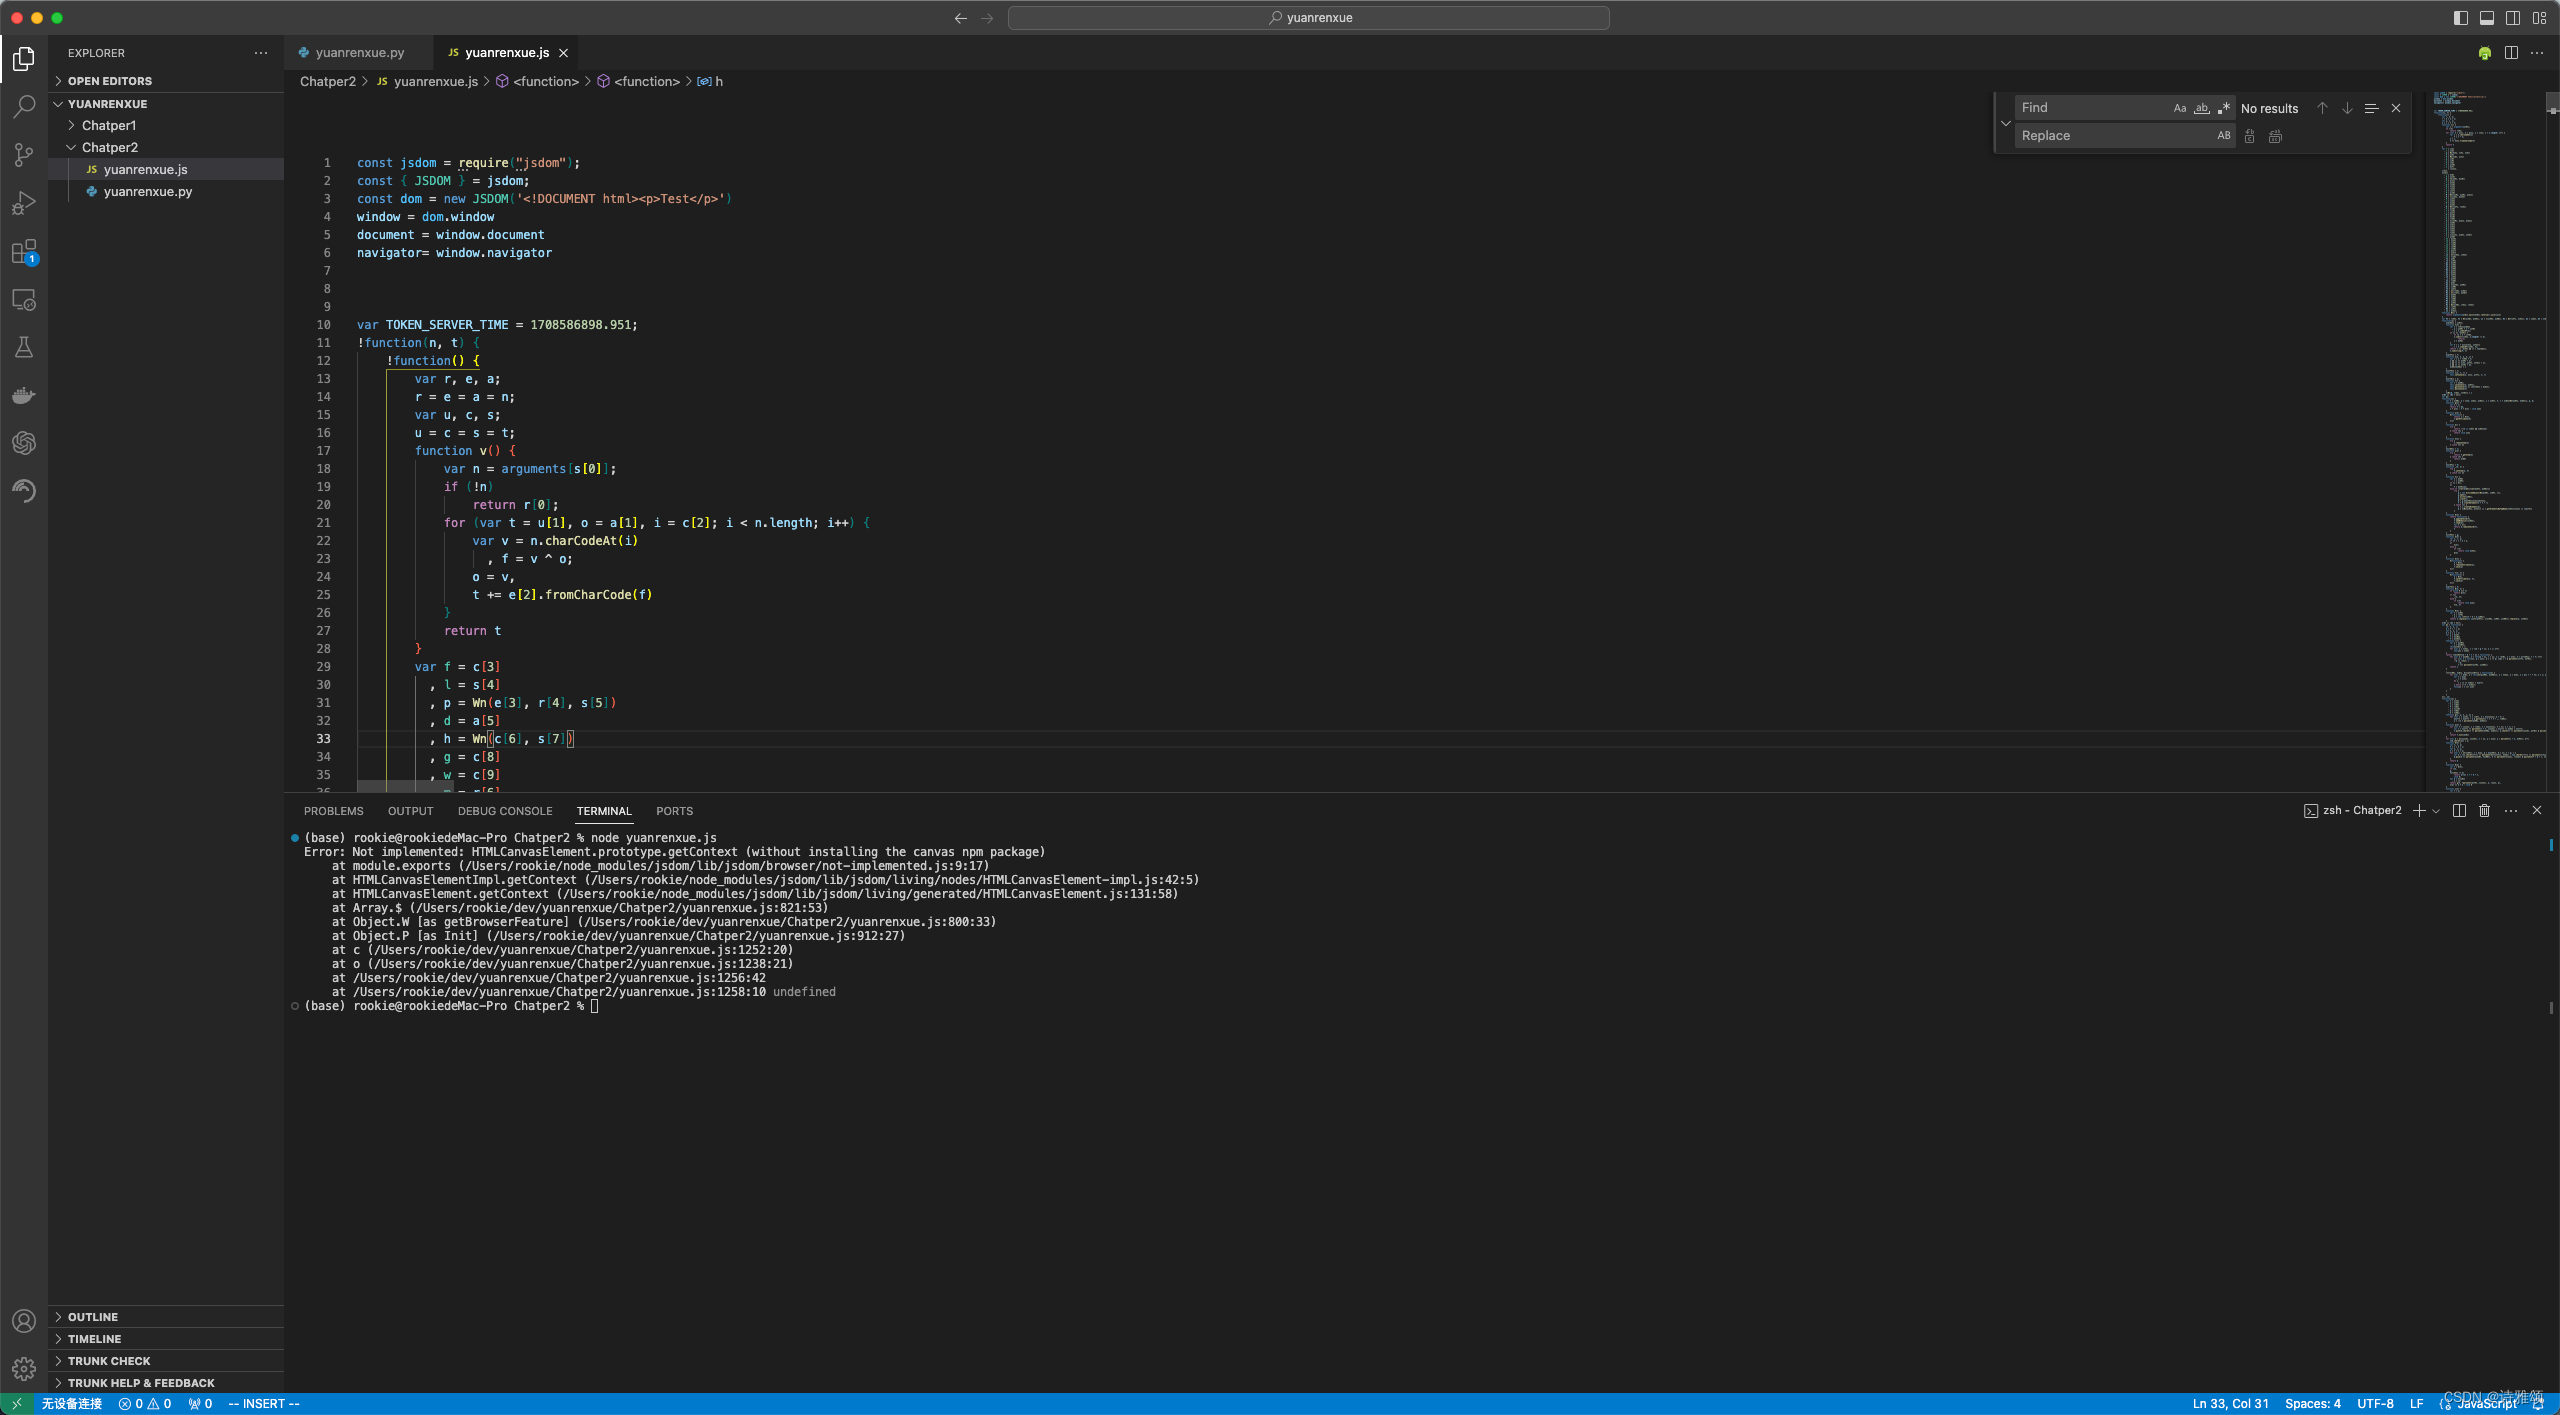Expand the OUTLINE section
This screenshot has width=2560, height=1415.
click(x=166, y=1317)
